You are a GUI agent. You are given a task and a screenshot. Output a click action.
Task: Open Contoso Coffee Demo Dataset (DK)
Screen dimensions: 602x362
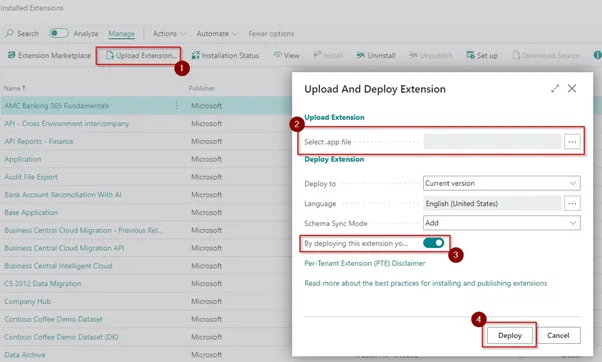(x=61, y=337)
